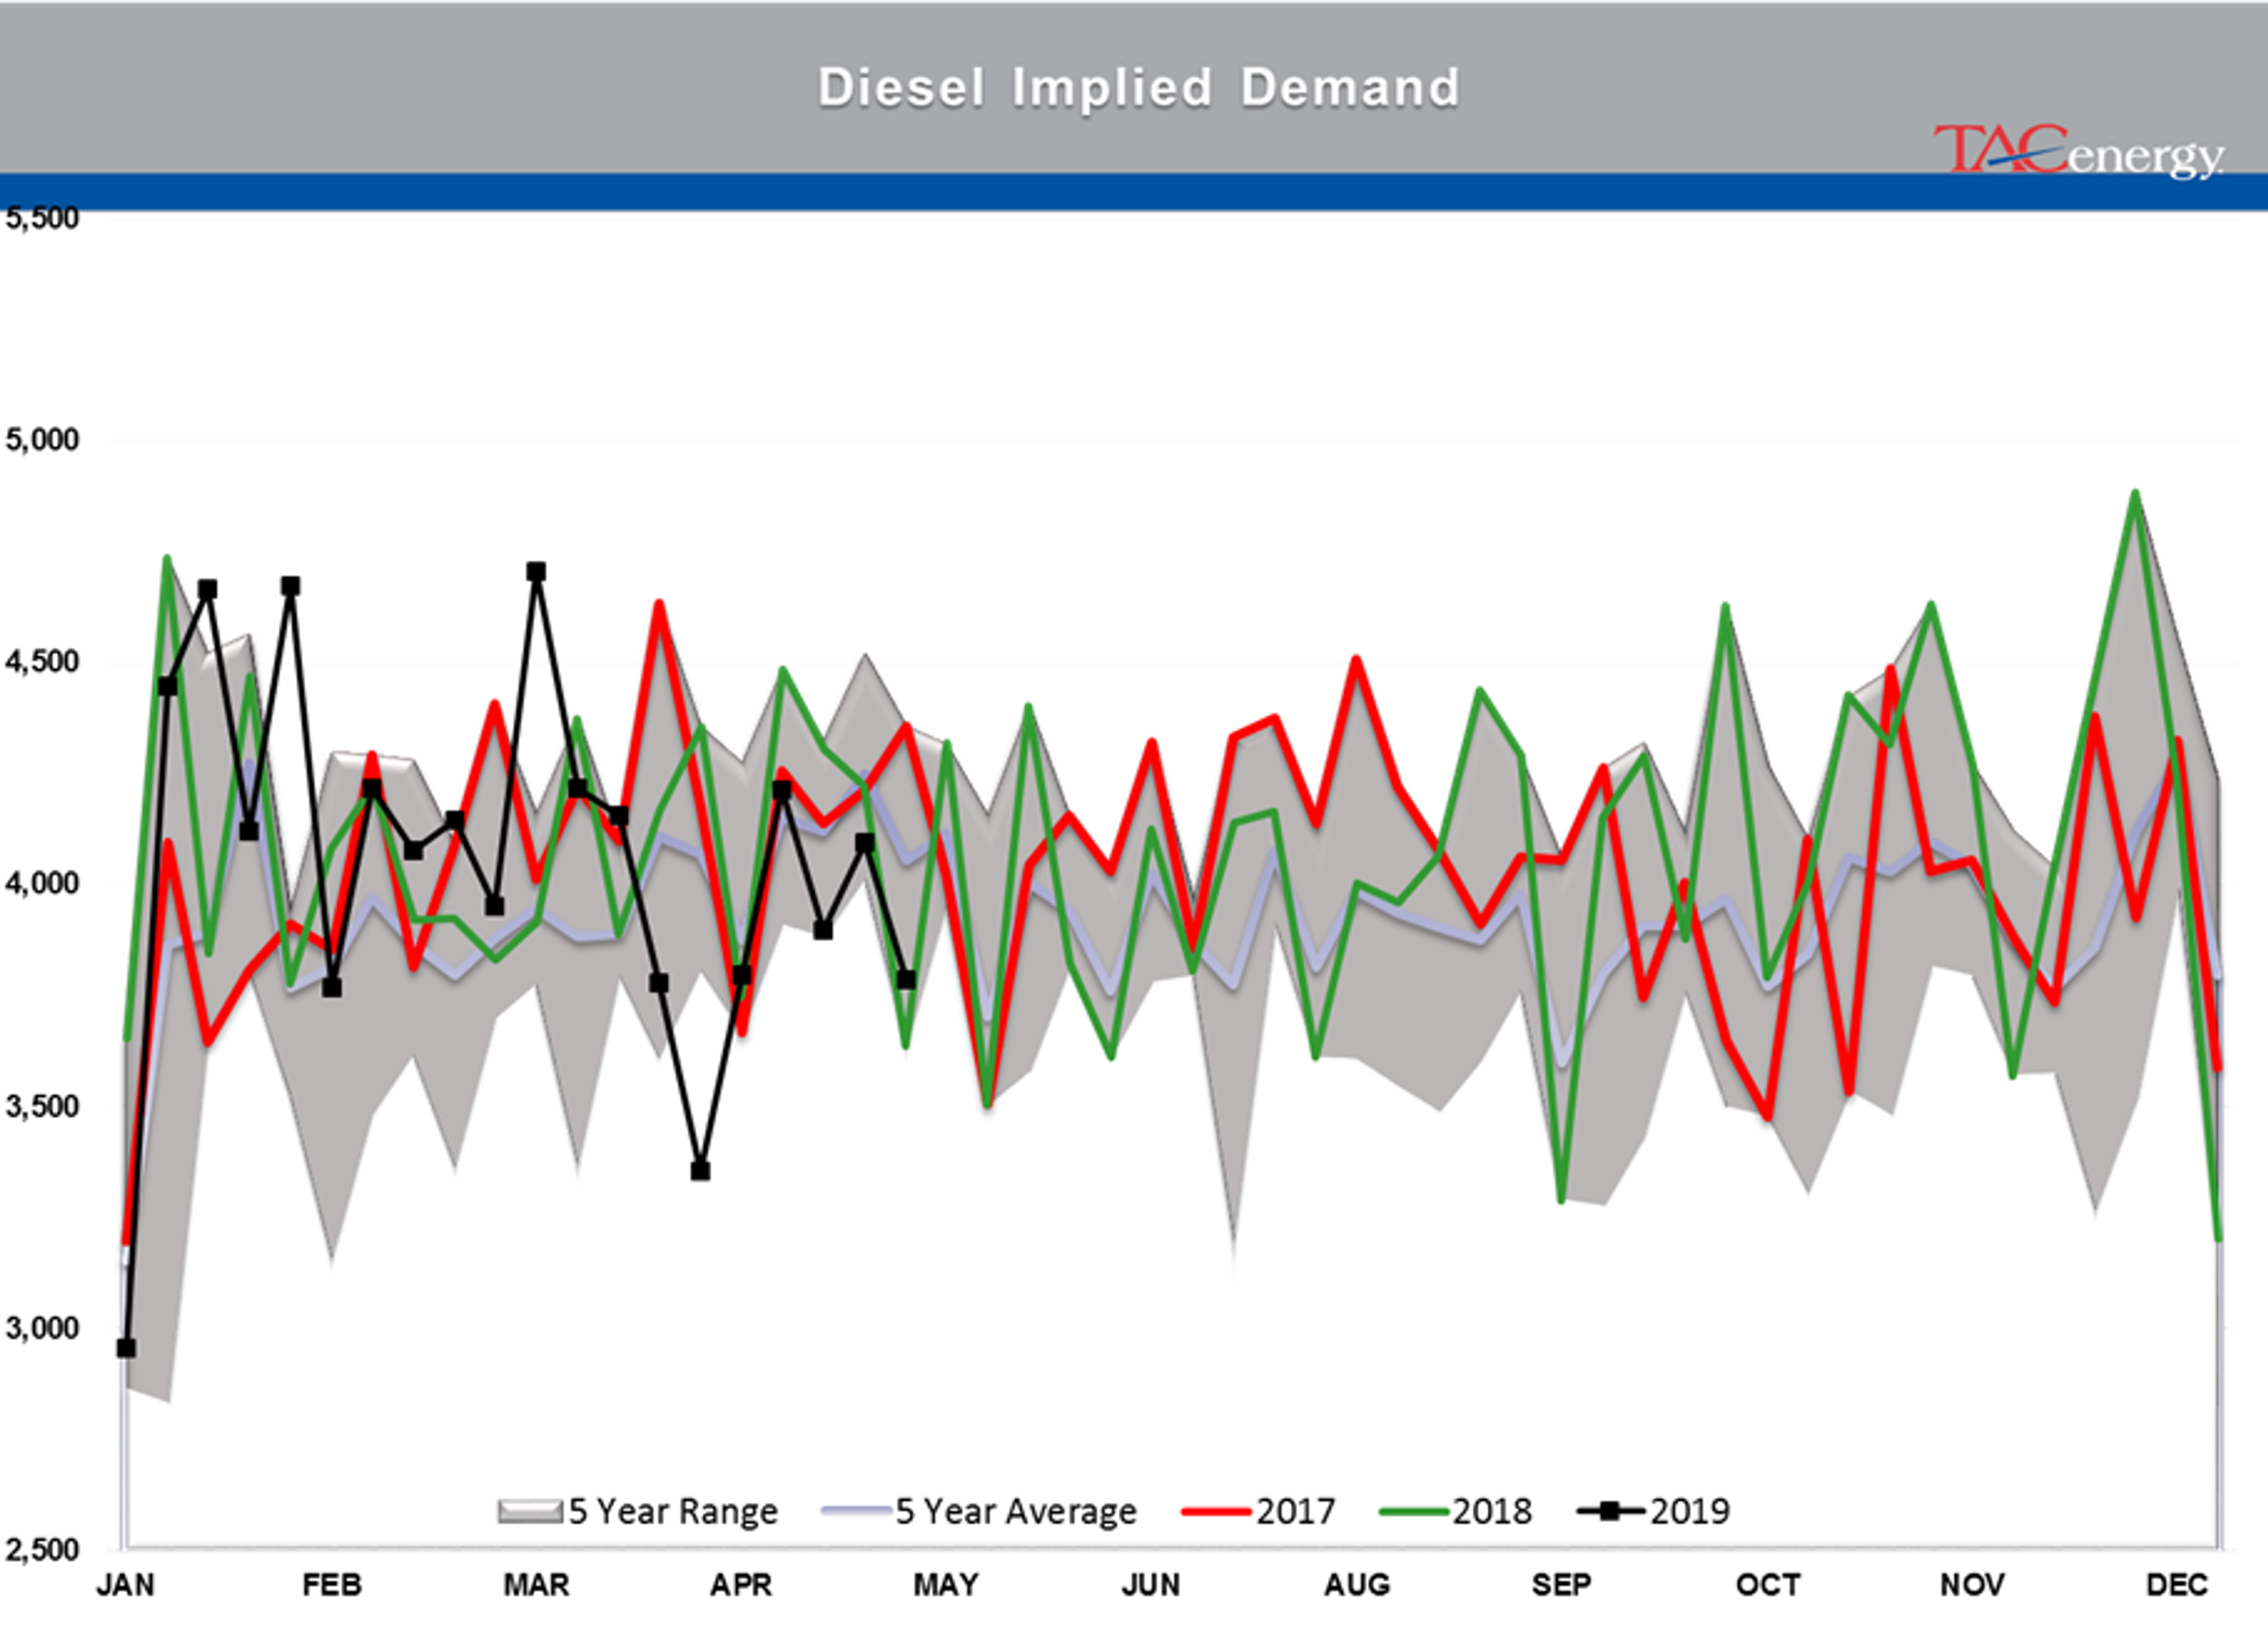
Task: Click the SEP x-axis label
Action: [x=1561, y=1585]
